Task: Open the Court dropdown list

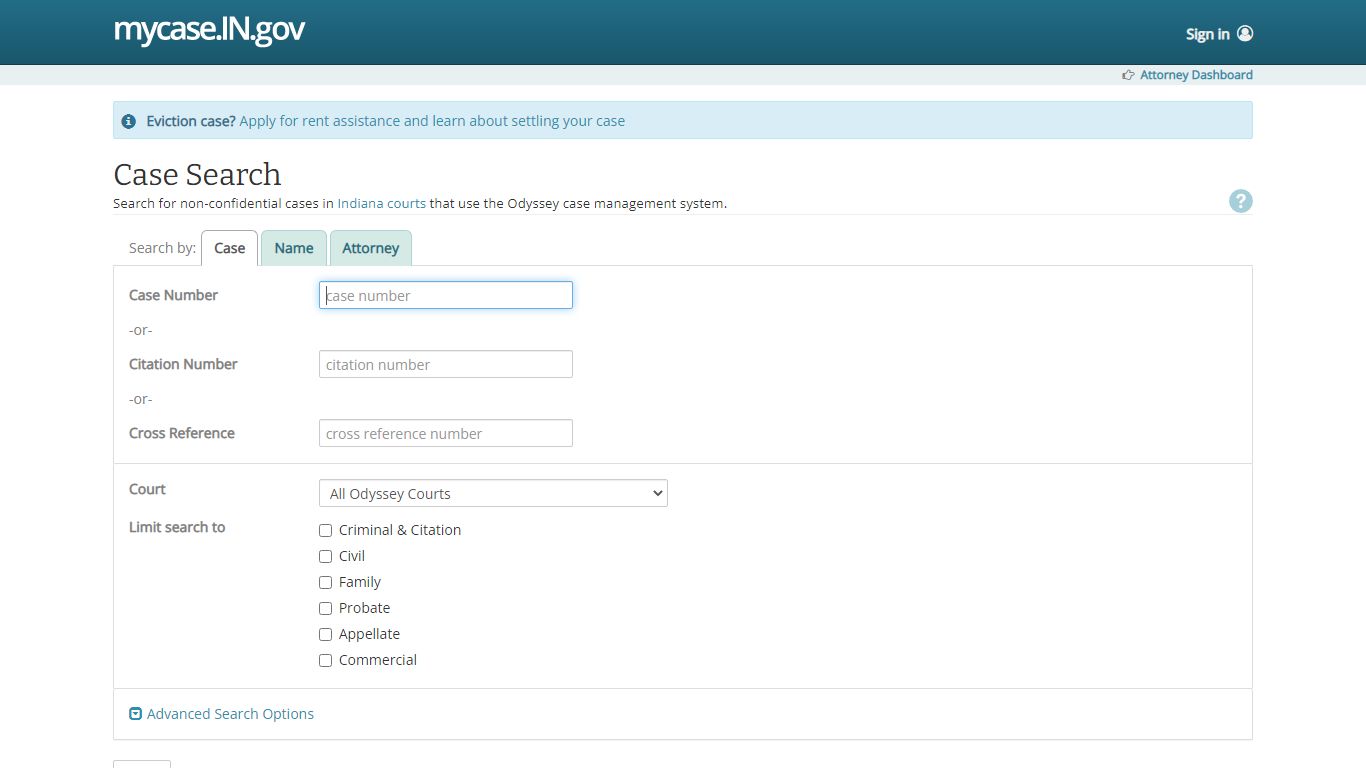Action: point(493,493)
